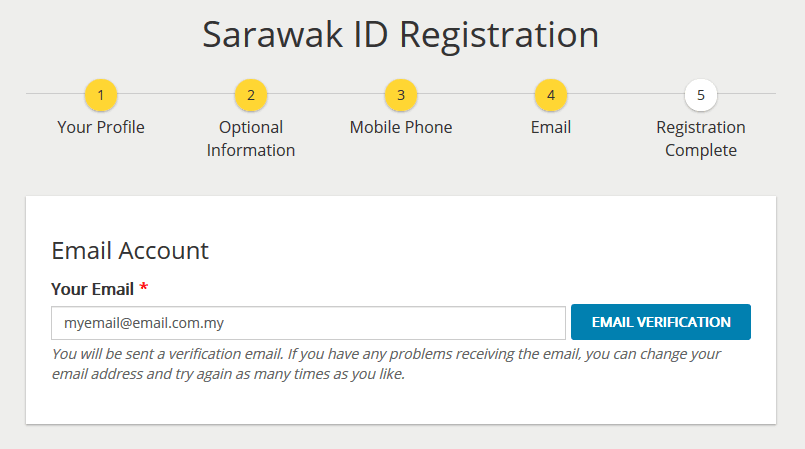Screen dimensions: 805x449
Task: Click the progress line between steps 2 and 3
Action: 326,94
